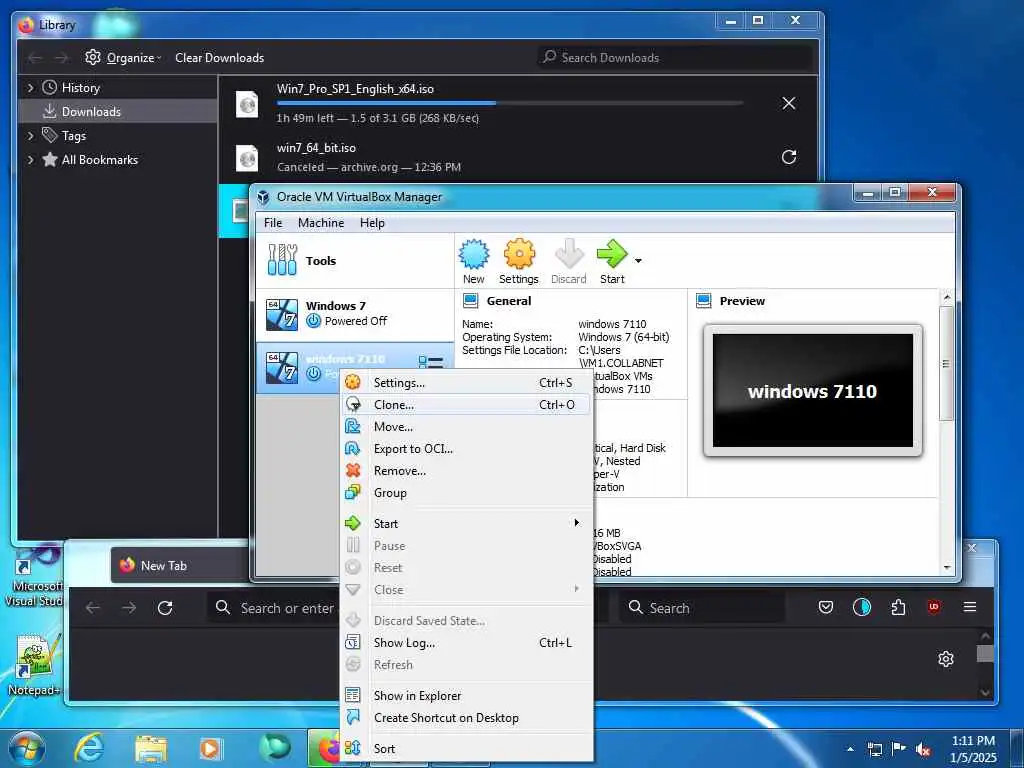Open VirtualBox Settings gear toolbar icon
Viewport: 1024px width, 768px height.
coord(519,261)
